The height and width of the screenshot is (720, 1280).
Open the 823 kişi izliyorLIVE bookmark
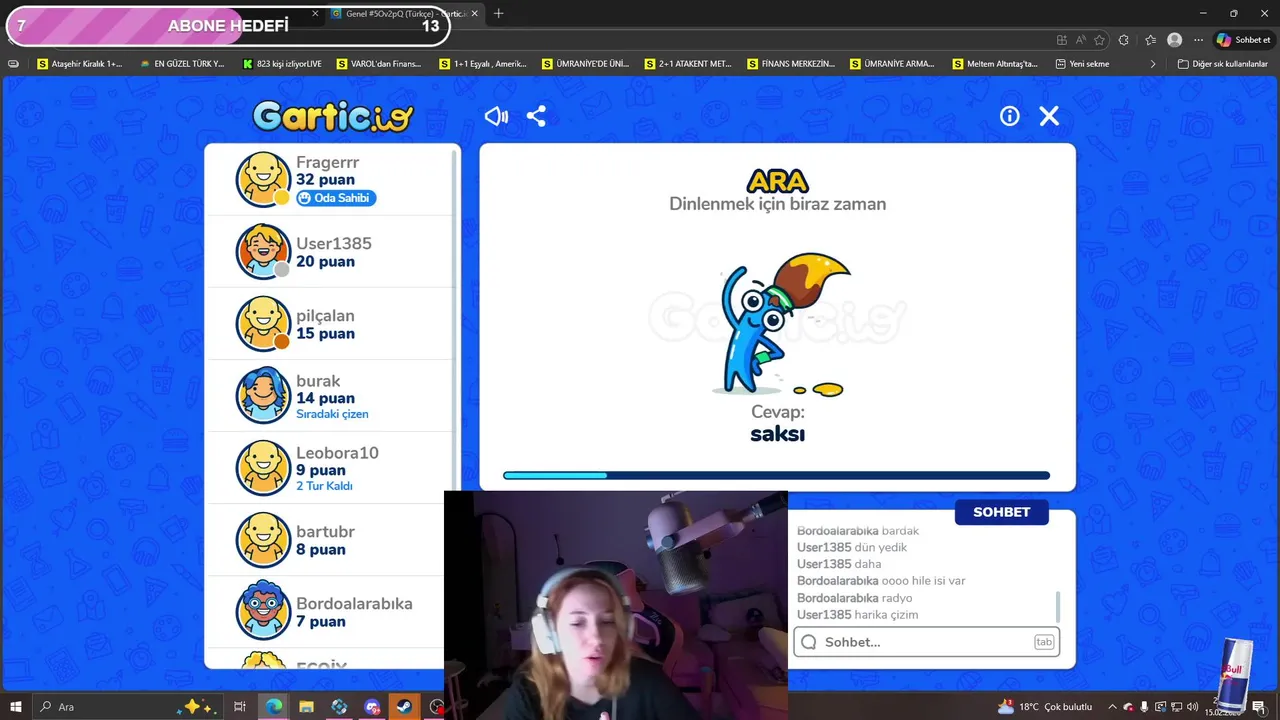(x=282, y=63)
